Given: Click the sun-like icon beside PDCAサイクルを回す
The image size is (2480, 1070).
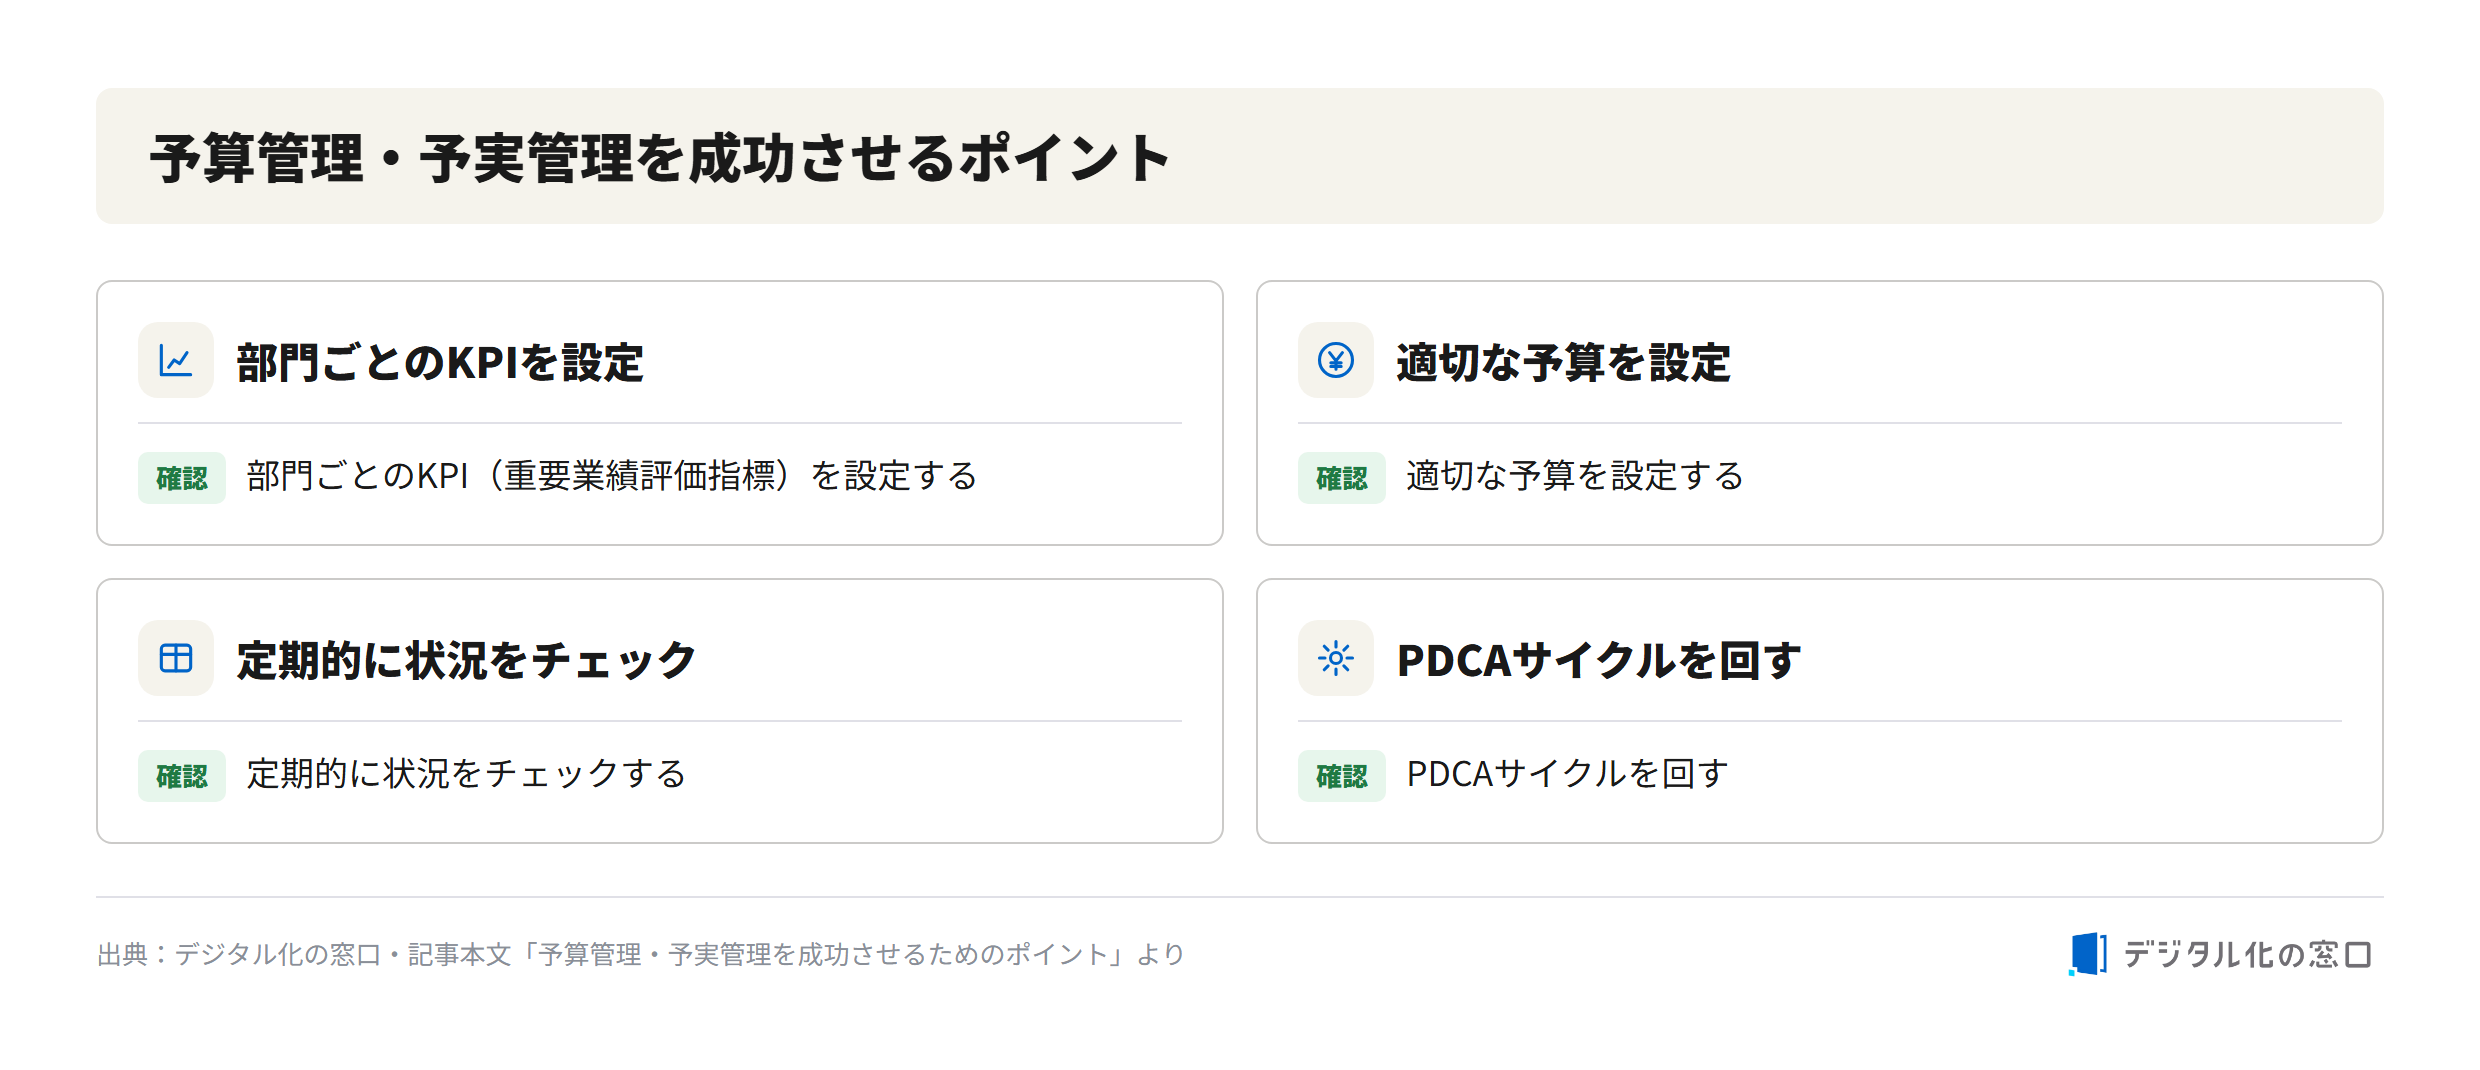Looking at the screenshot, I should point(1336,658).
